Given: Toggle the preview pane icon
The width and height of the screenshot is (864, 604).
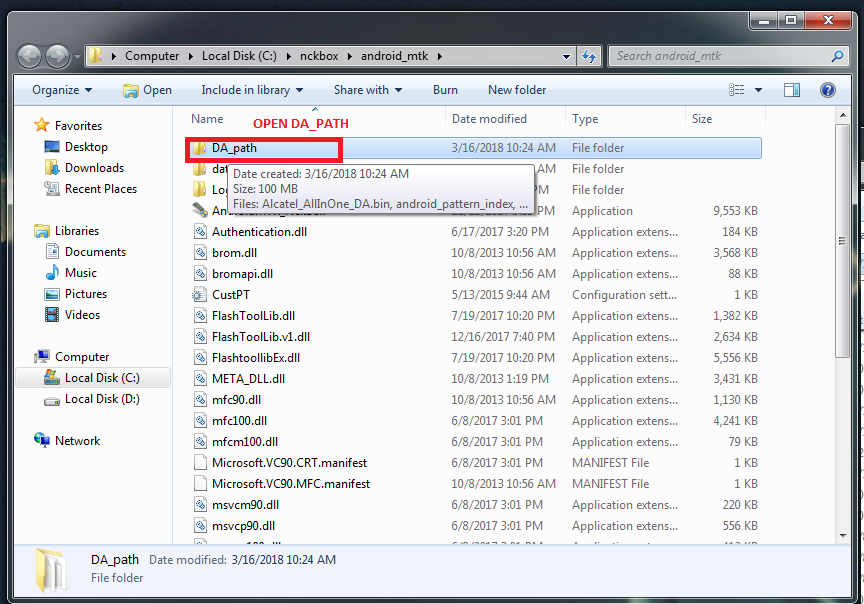Looking at the screenshot, I should 792,90.
